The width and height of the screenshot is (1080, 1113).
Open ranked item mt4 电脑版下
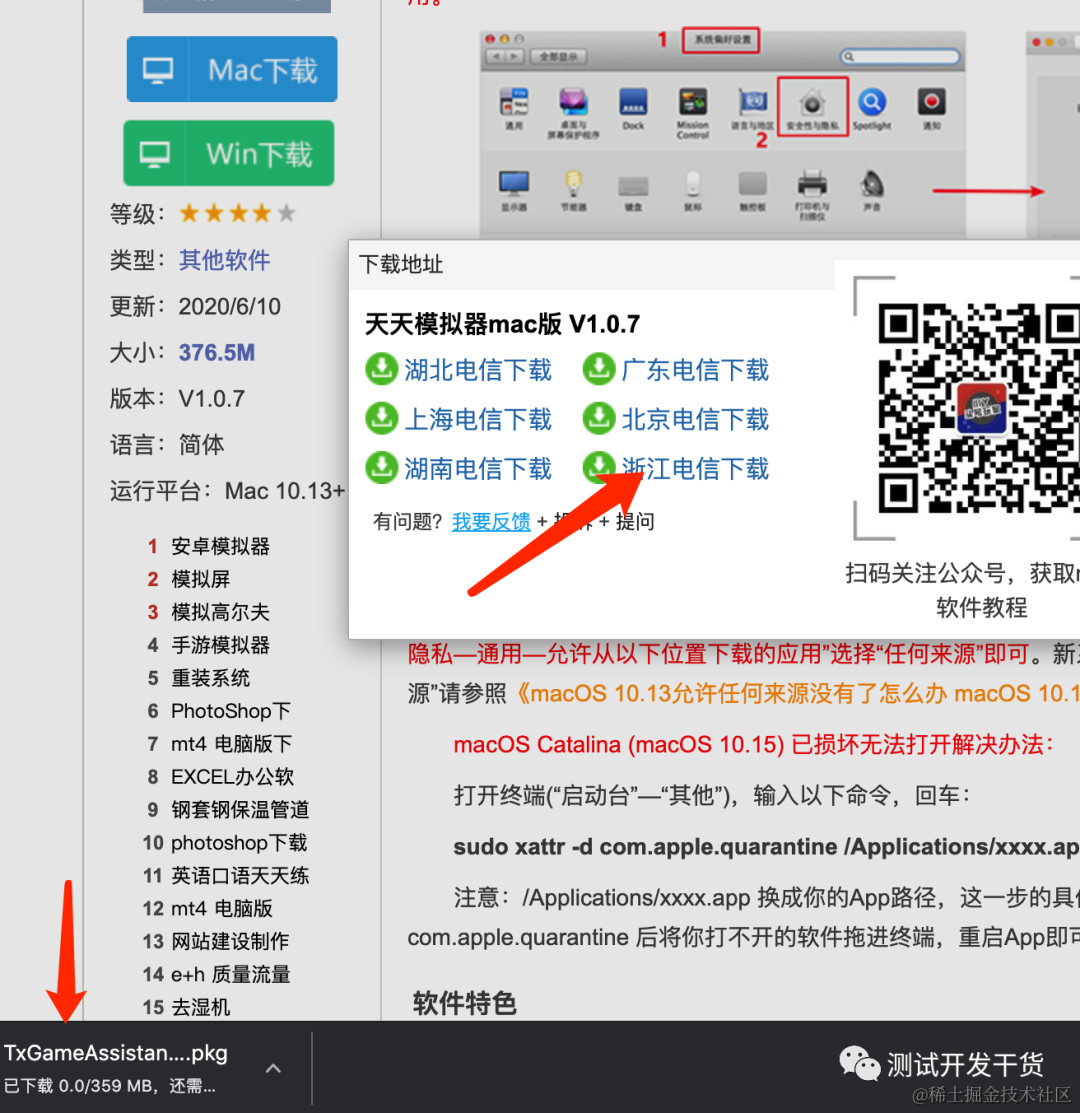pyautogui.click(x=231, y=744)
